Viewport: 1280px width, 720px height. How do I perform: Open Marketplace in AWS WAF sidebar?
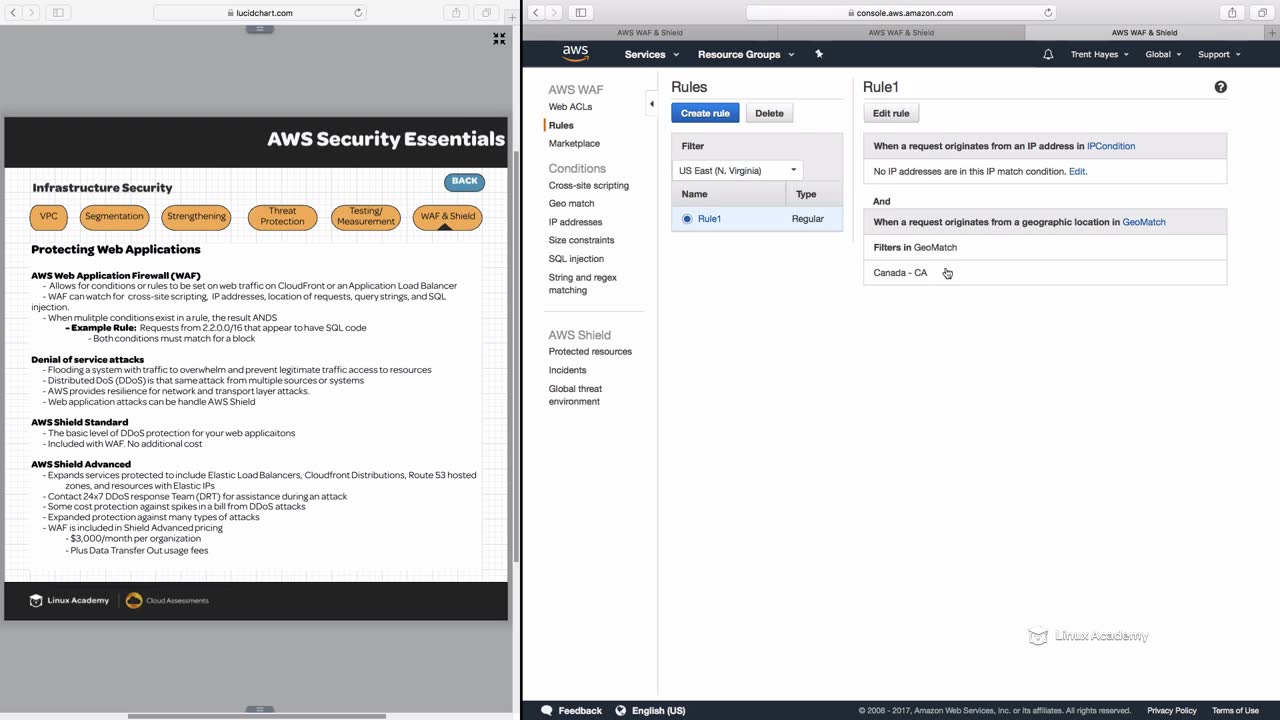click(x=574, y=143)
